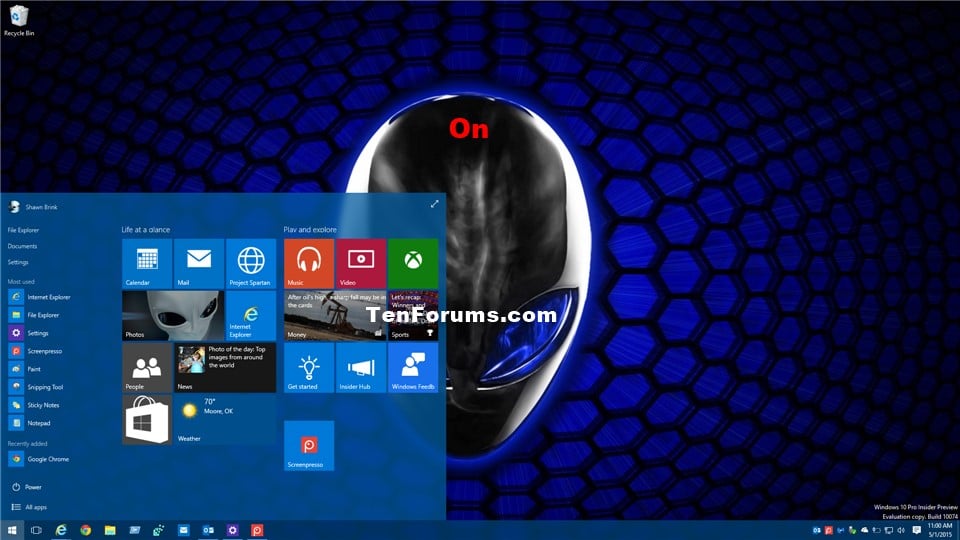Open Settings link under Documents
This screenshot has height=540, width=960.
[18, 262]
